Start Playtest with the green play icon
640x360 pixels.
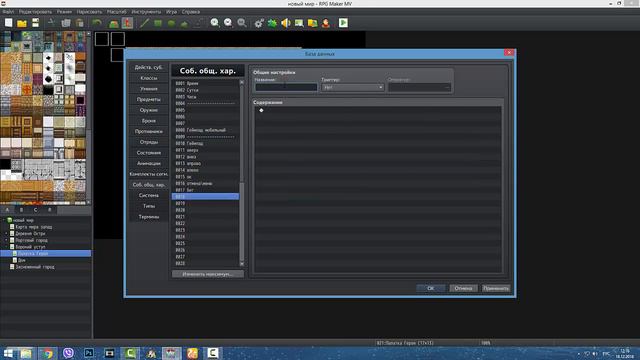coord(343,23)
